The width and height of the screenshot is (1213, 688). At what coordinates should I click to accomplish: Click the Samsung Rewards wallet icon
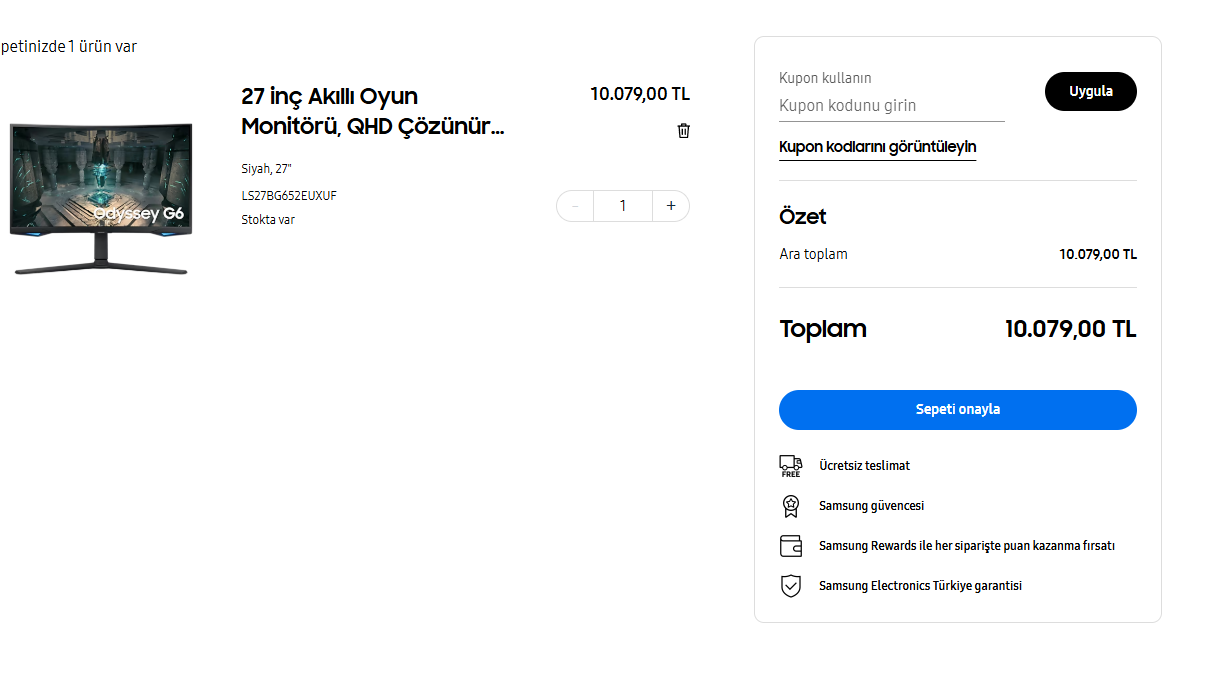791,546
